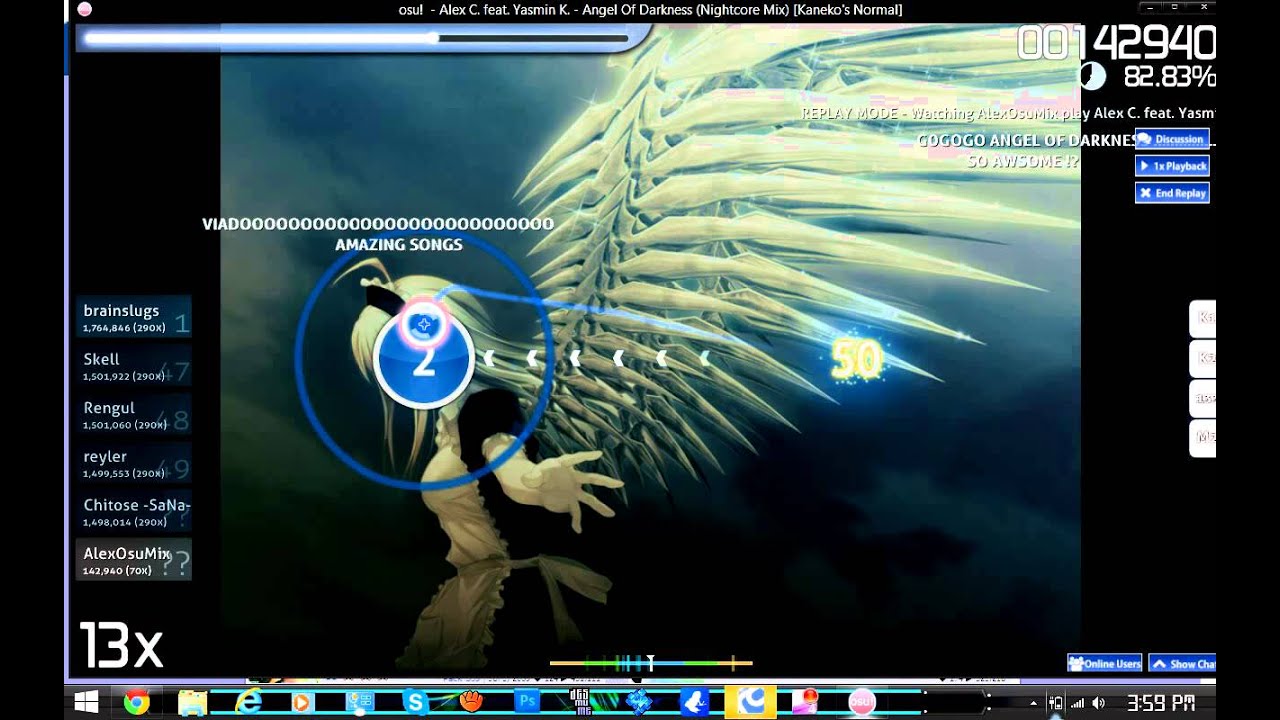This screenshot has height=720, width=1280.
Task: Click the 82.83% accuracy readout
Action: (1169, 77)
